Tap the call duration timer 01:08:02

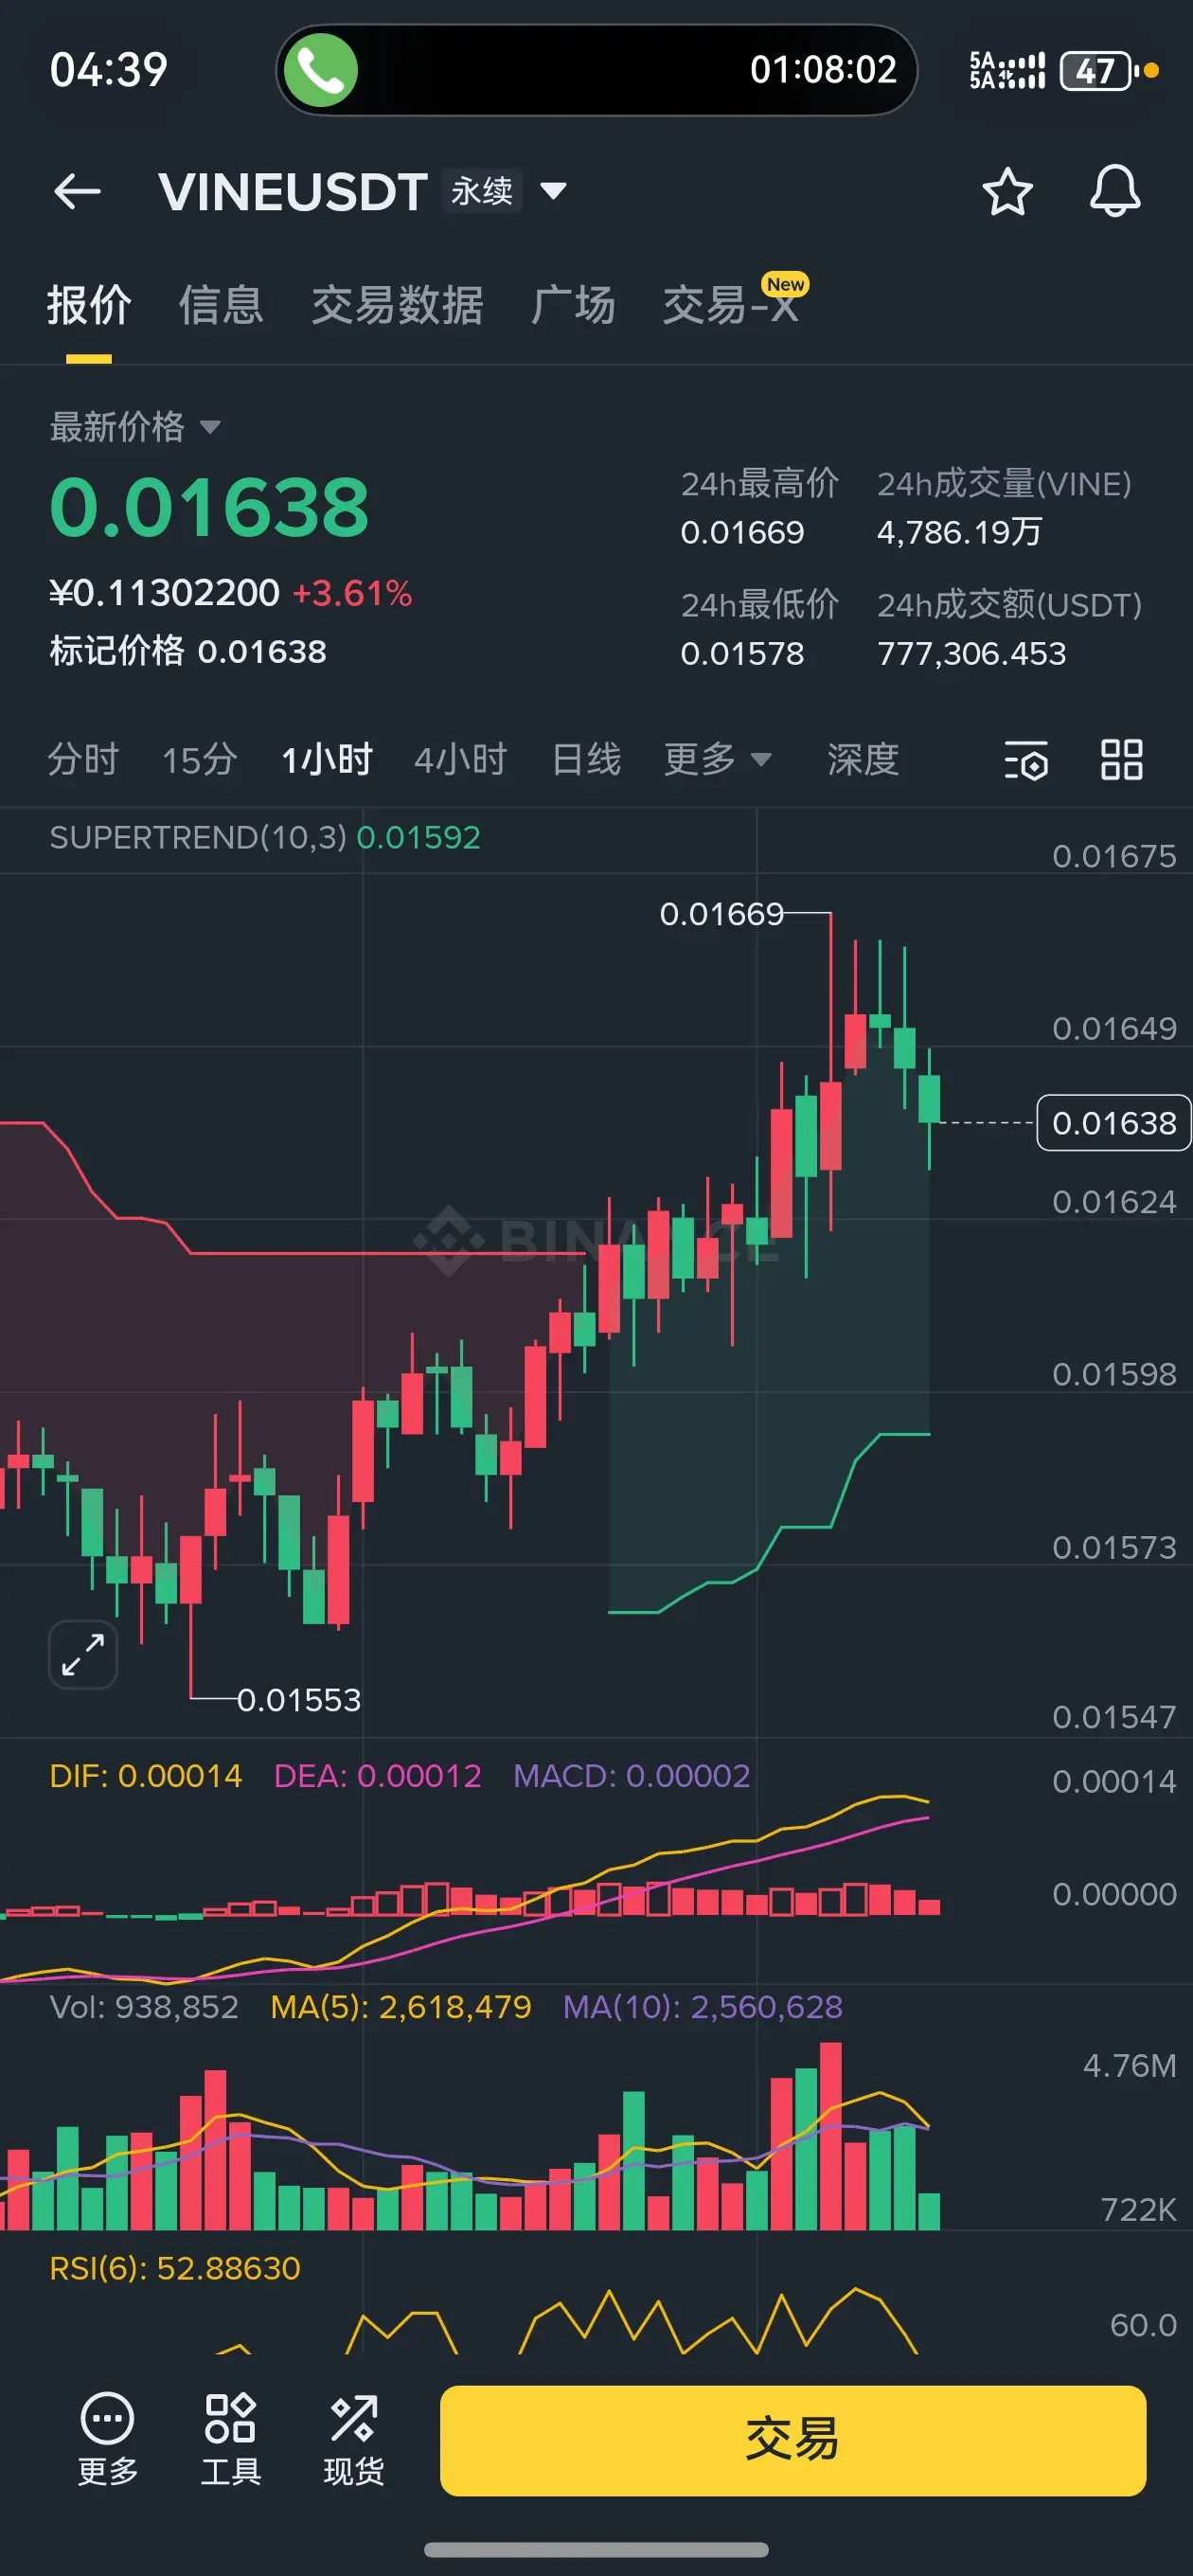(x=823, y=70)
